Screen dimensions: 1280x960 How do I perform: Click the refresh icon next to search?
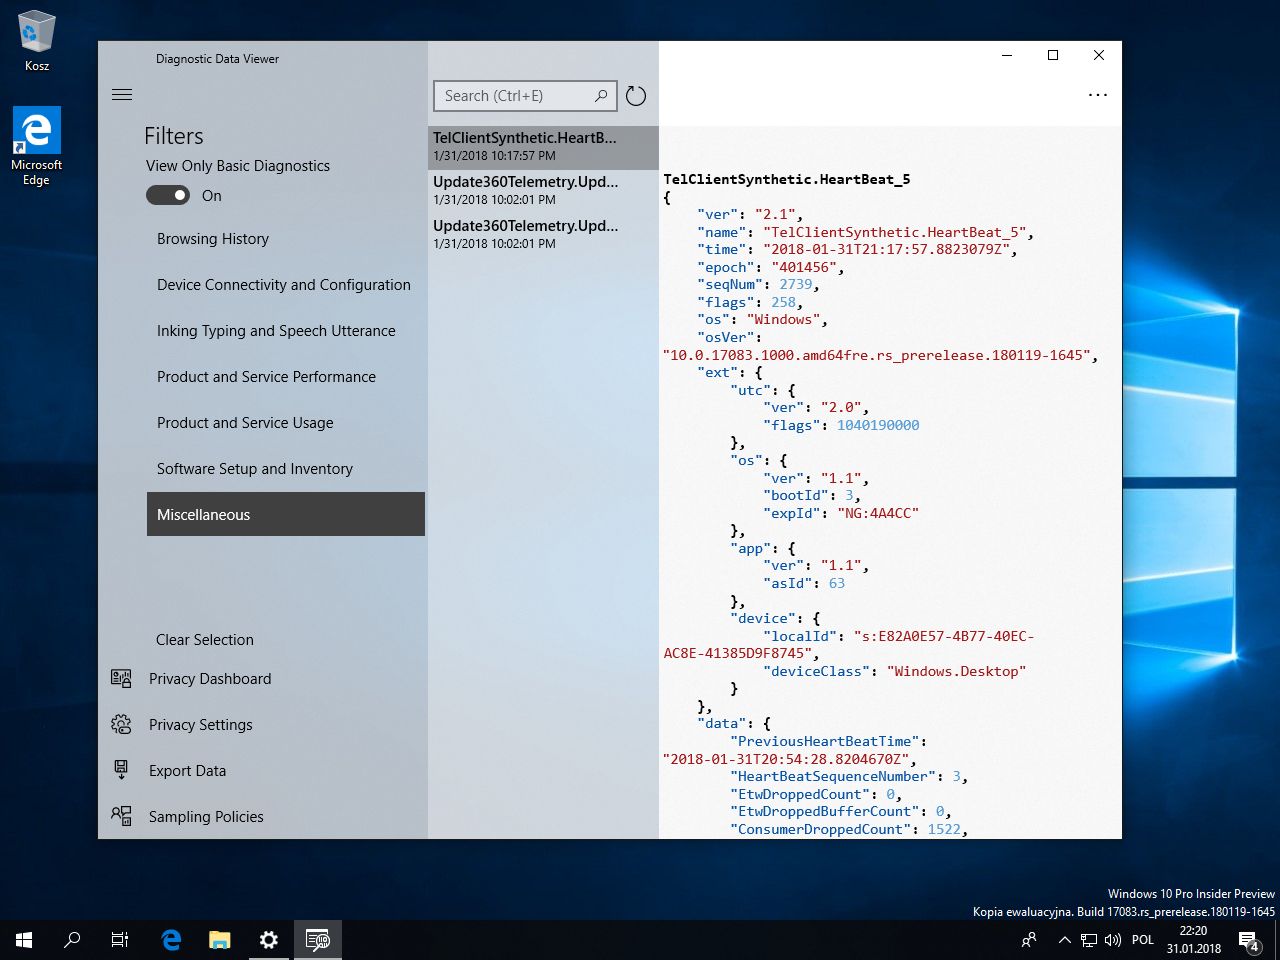pyautogui.click(x=636, y=96)
